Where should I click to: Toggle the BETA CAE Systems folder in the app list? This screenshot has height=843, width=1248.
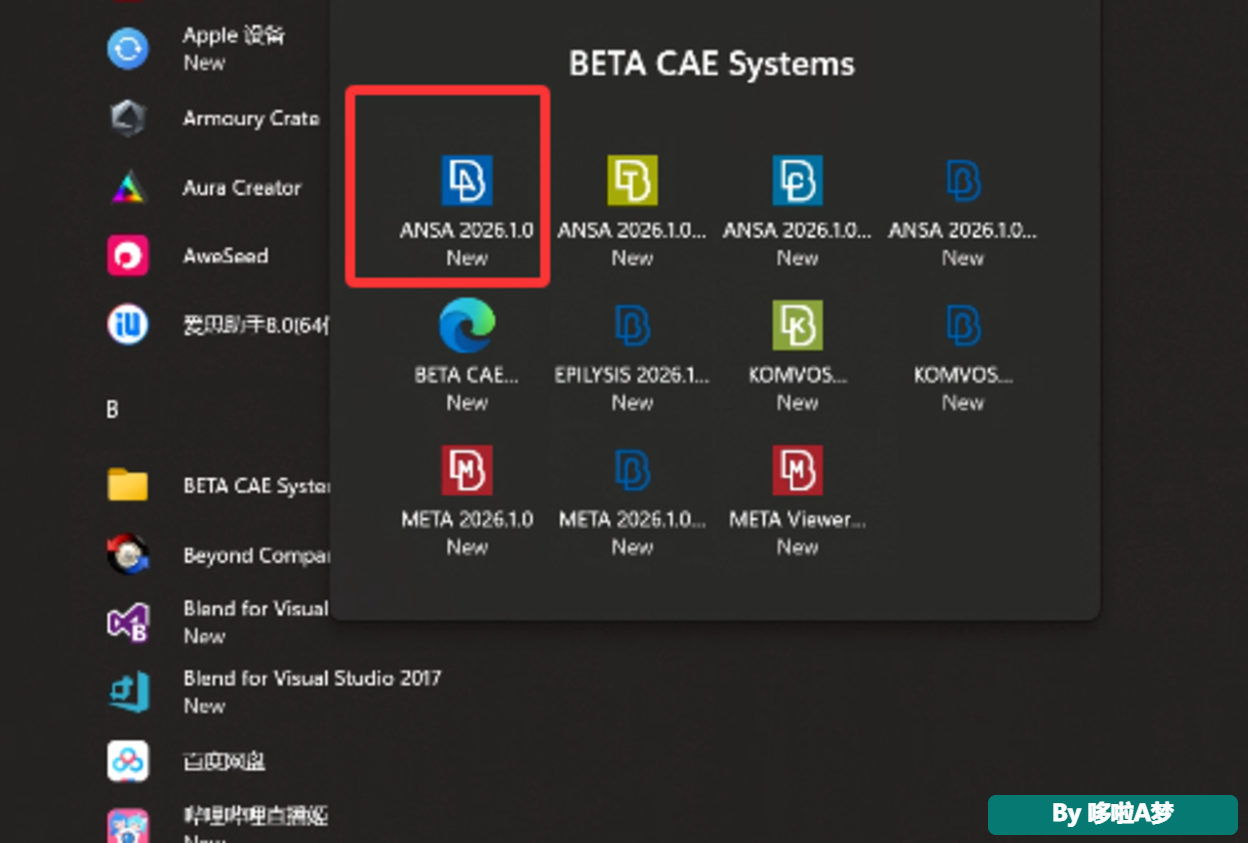pos(218,486)
